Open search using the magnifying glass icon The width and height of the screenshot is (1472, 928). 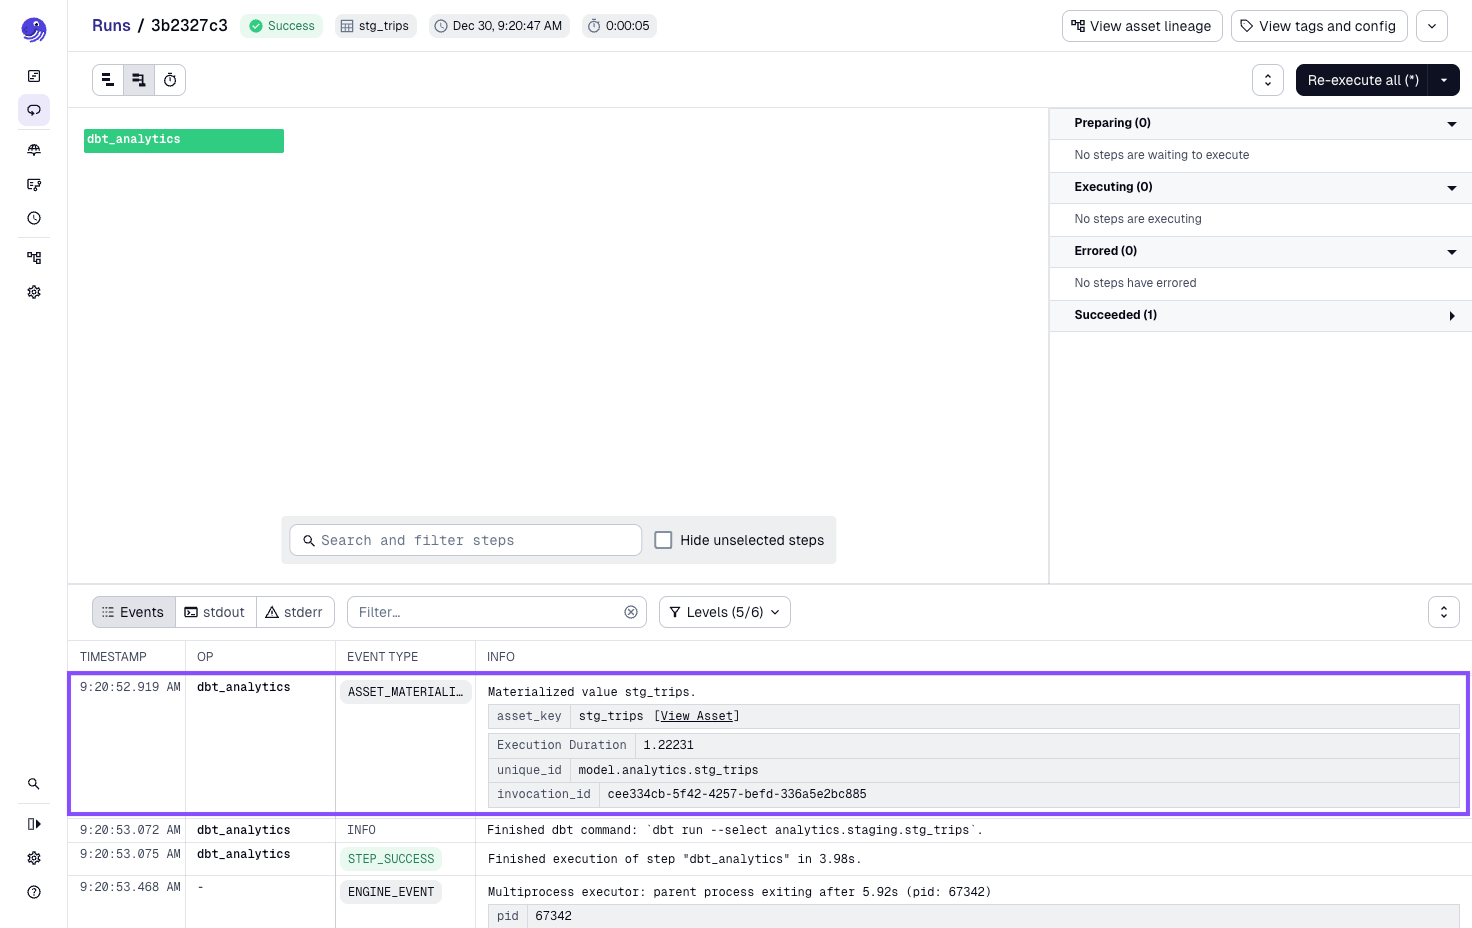[34, 784]
